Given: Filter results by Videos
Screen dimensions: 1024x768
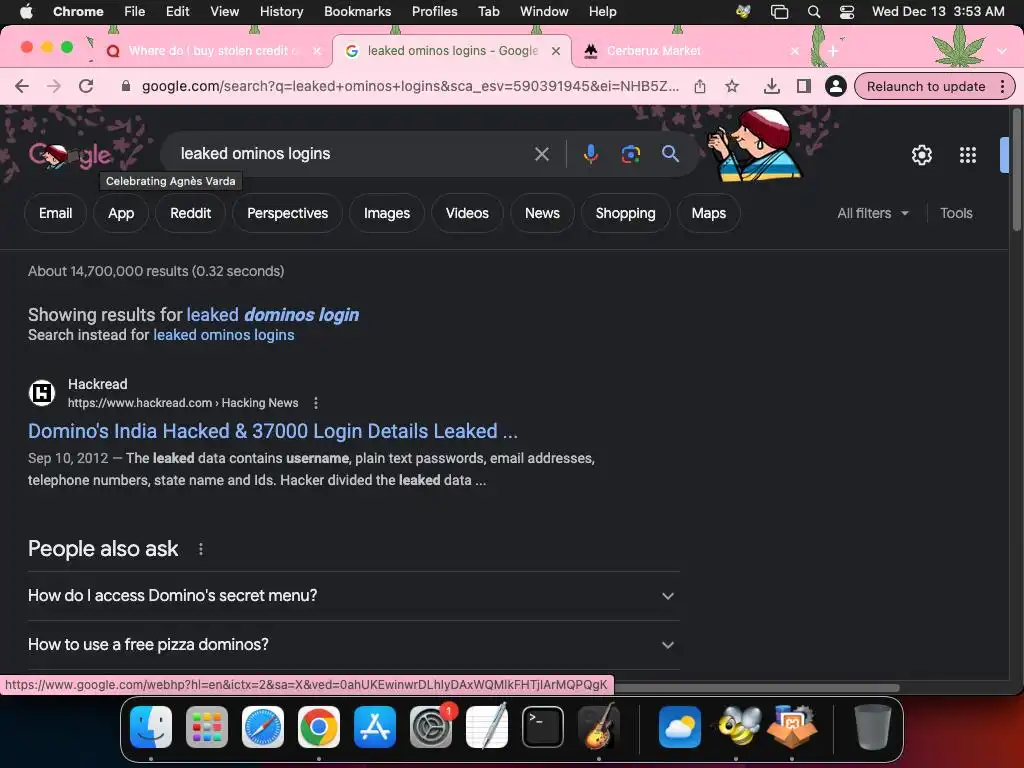Looking at the screenshot, I should coord(467,214).
